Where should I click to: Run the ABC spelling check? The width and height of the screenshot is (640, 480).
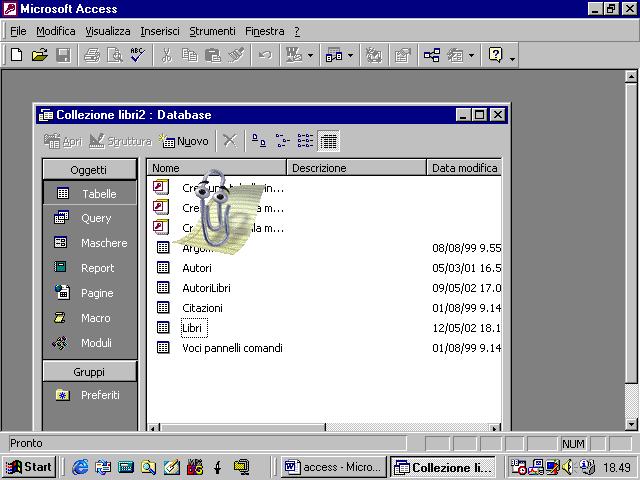pos(138,55)
